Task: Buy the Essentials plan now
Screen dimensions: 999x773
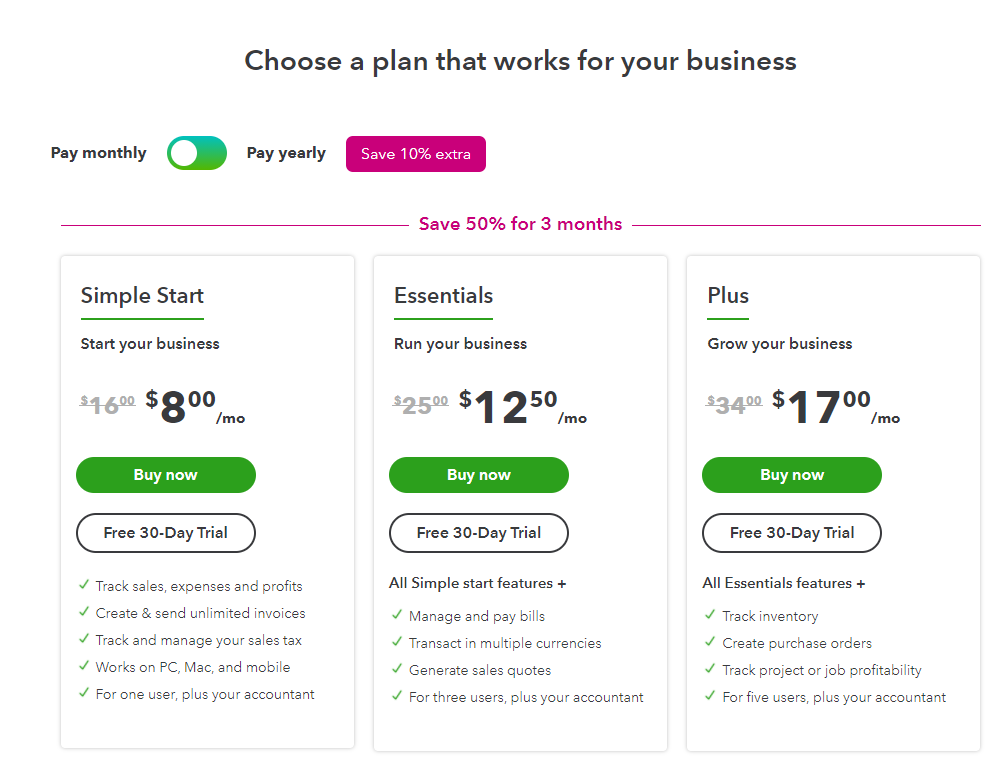Action: [x=479, y=475]
